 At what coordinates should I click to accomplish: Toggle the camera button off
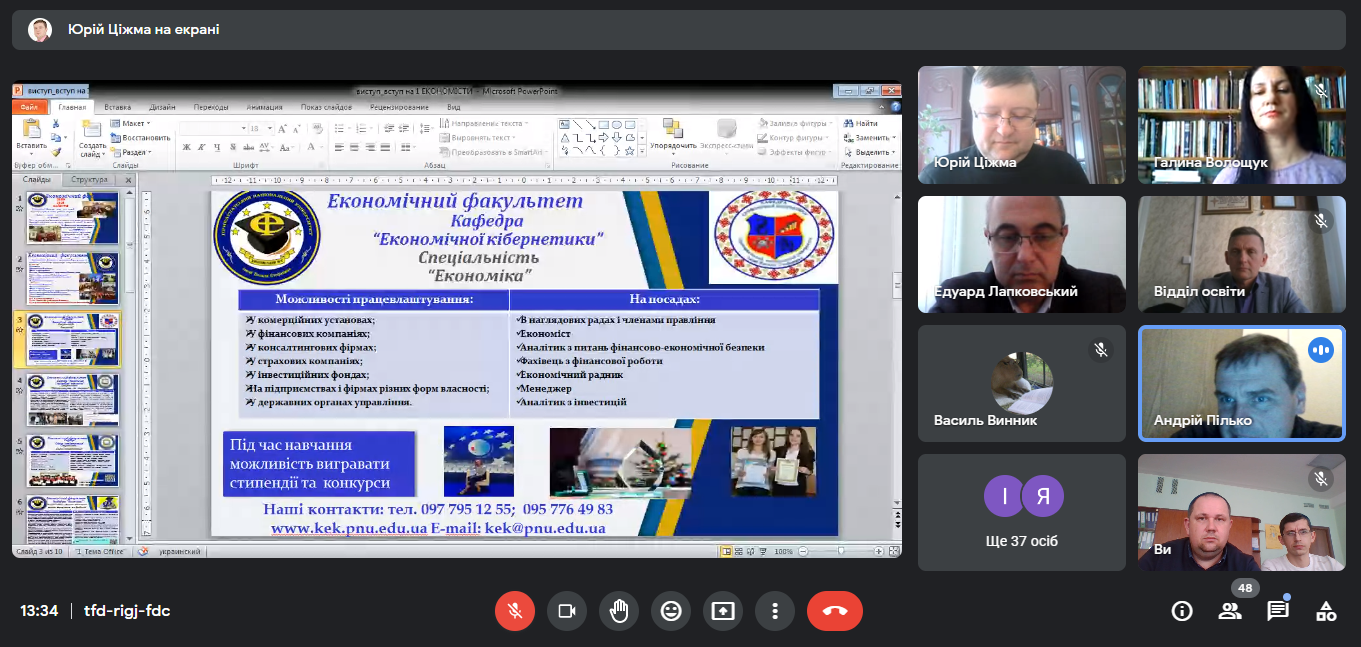coord(567,611)
